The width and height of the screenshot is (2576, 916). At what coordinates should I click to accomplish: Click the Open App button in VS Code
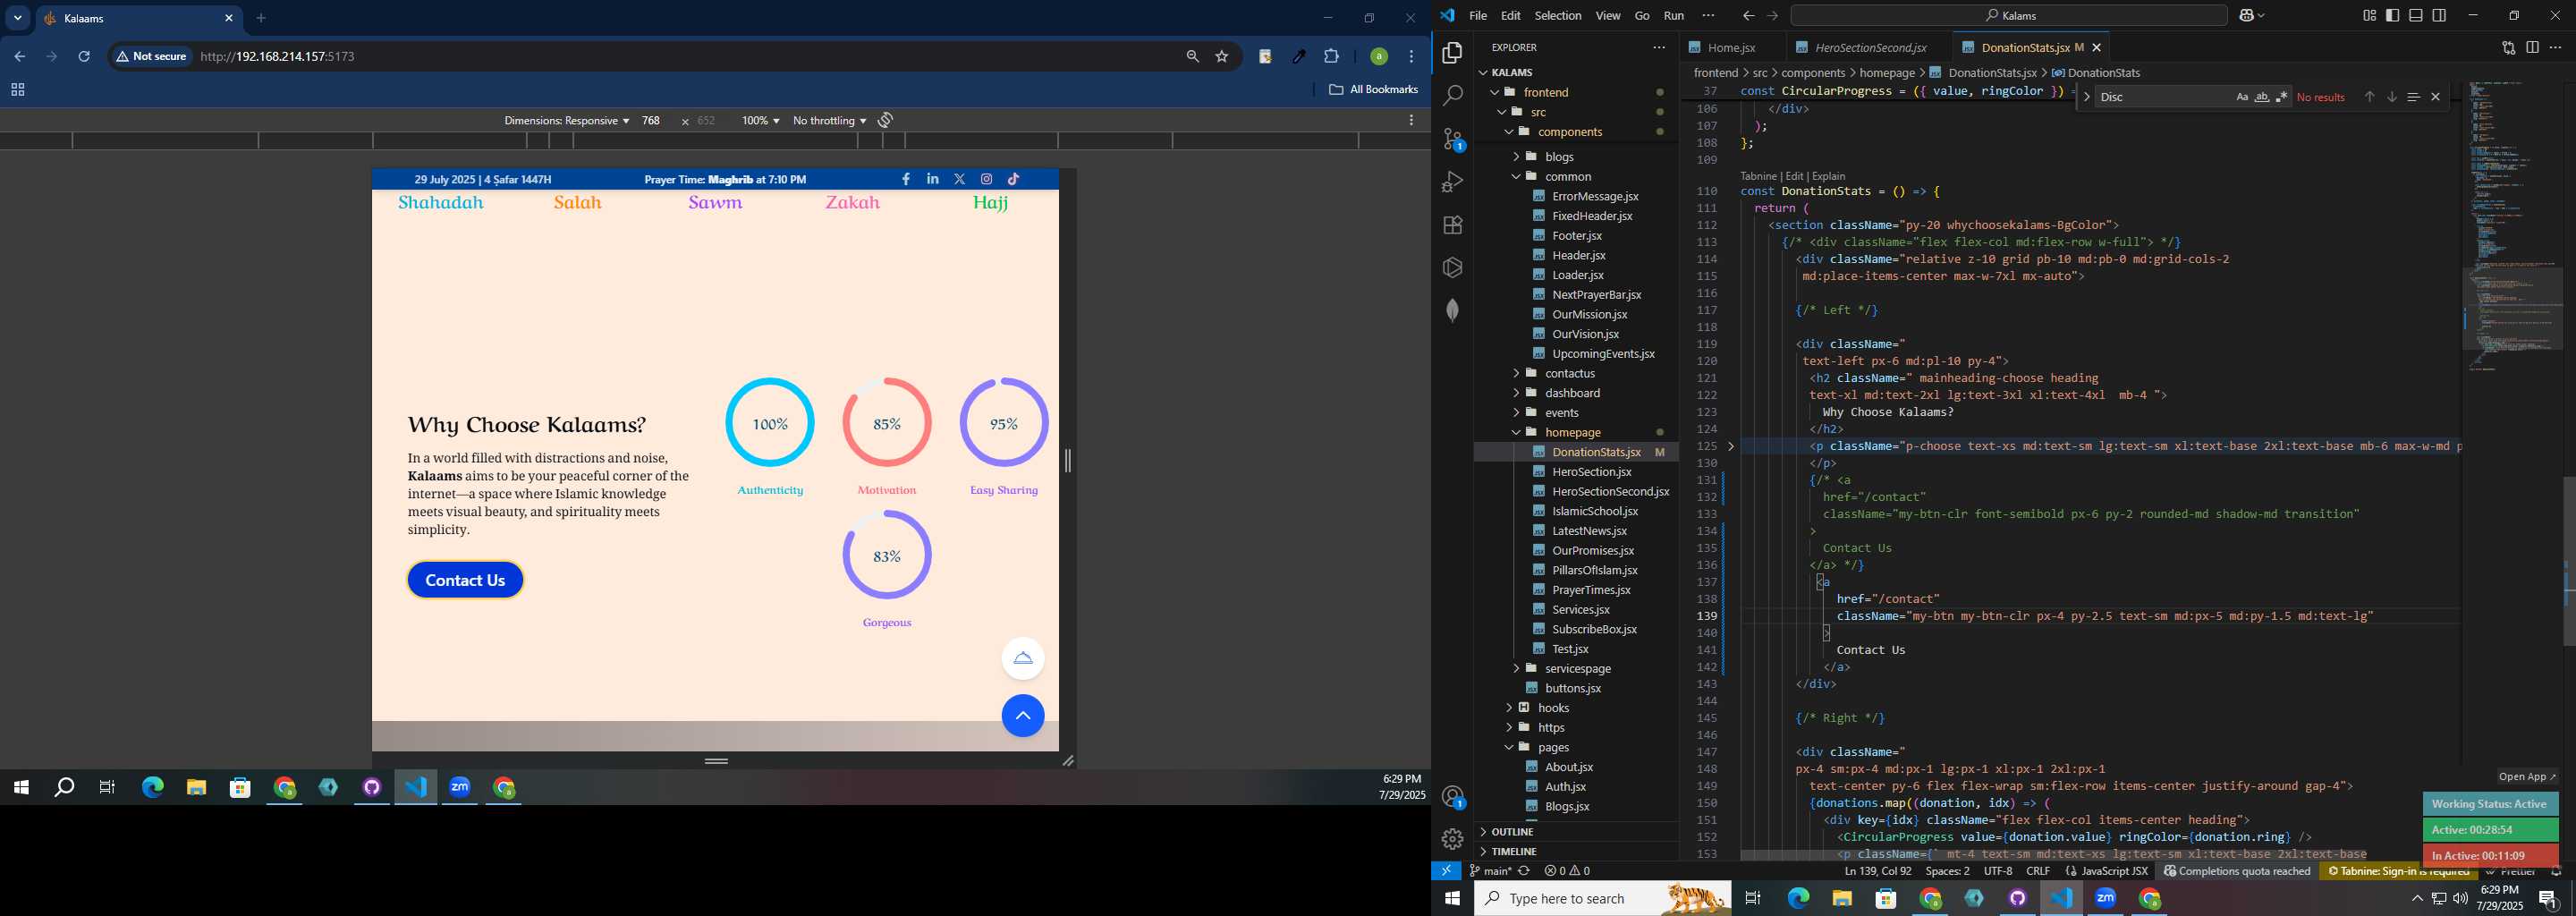click(x=2527, y=777)
